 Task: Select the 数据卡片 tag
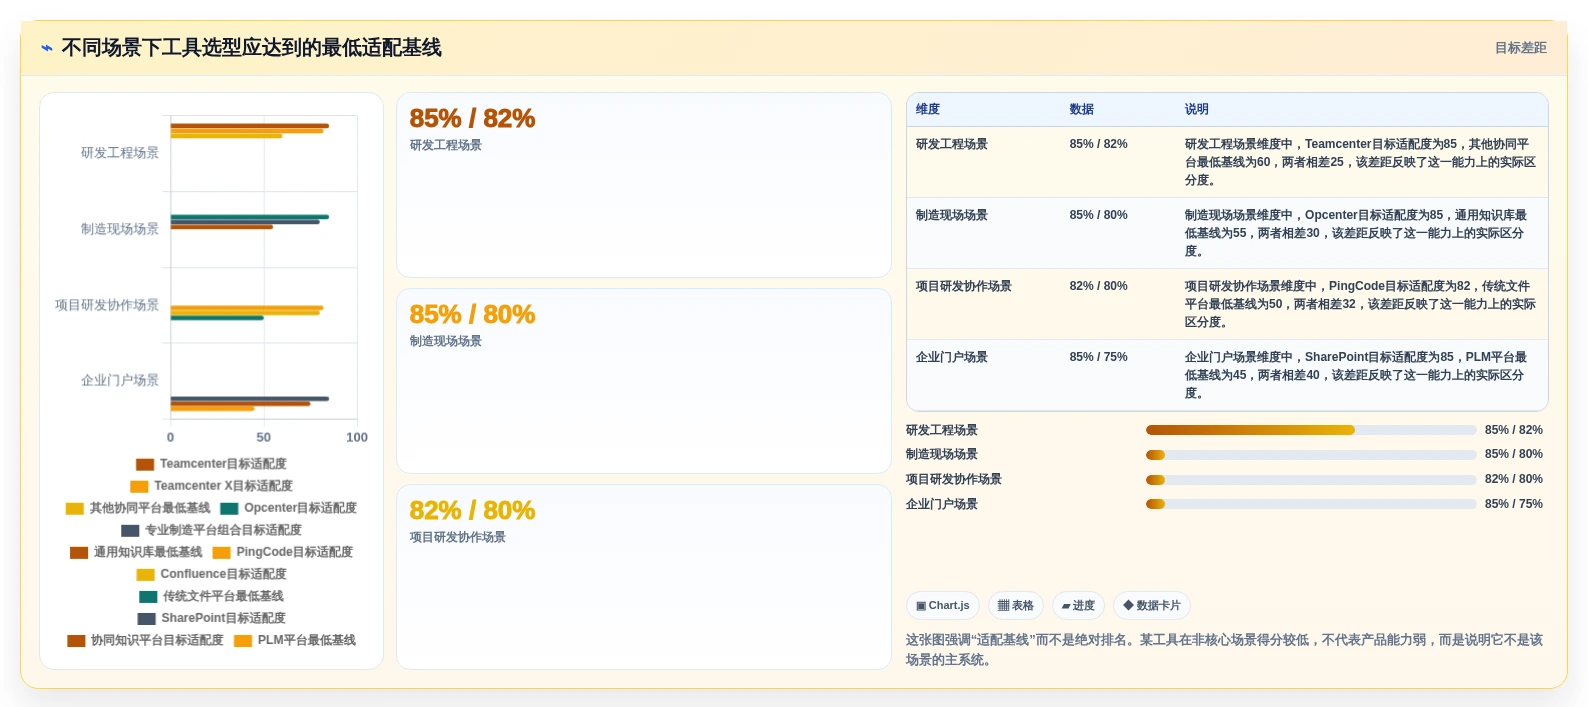coord(1152,606)
